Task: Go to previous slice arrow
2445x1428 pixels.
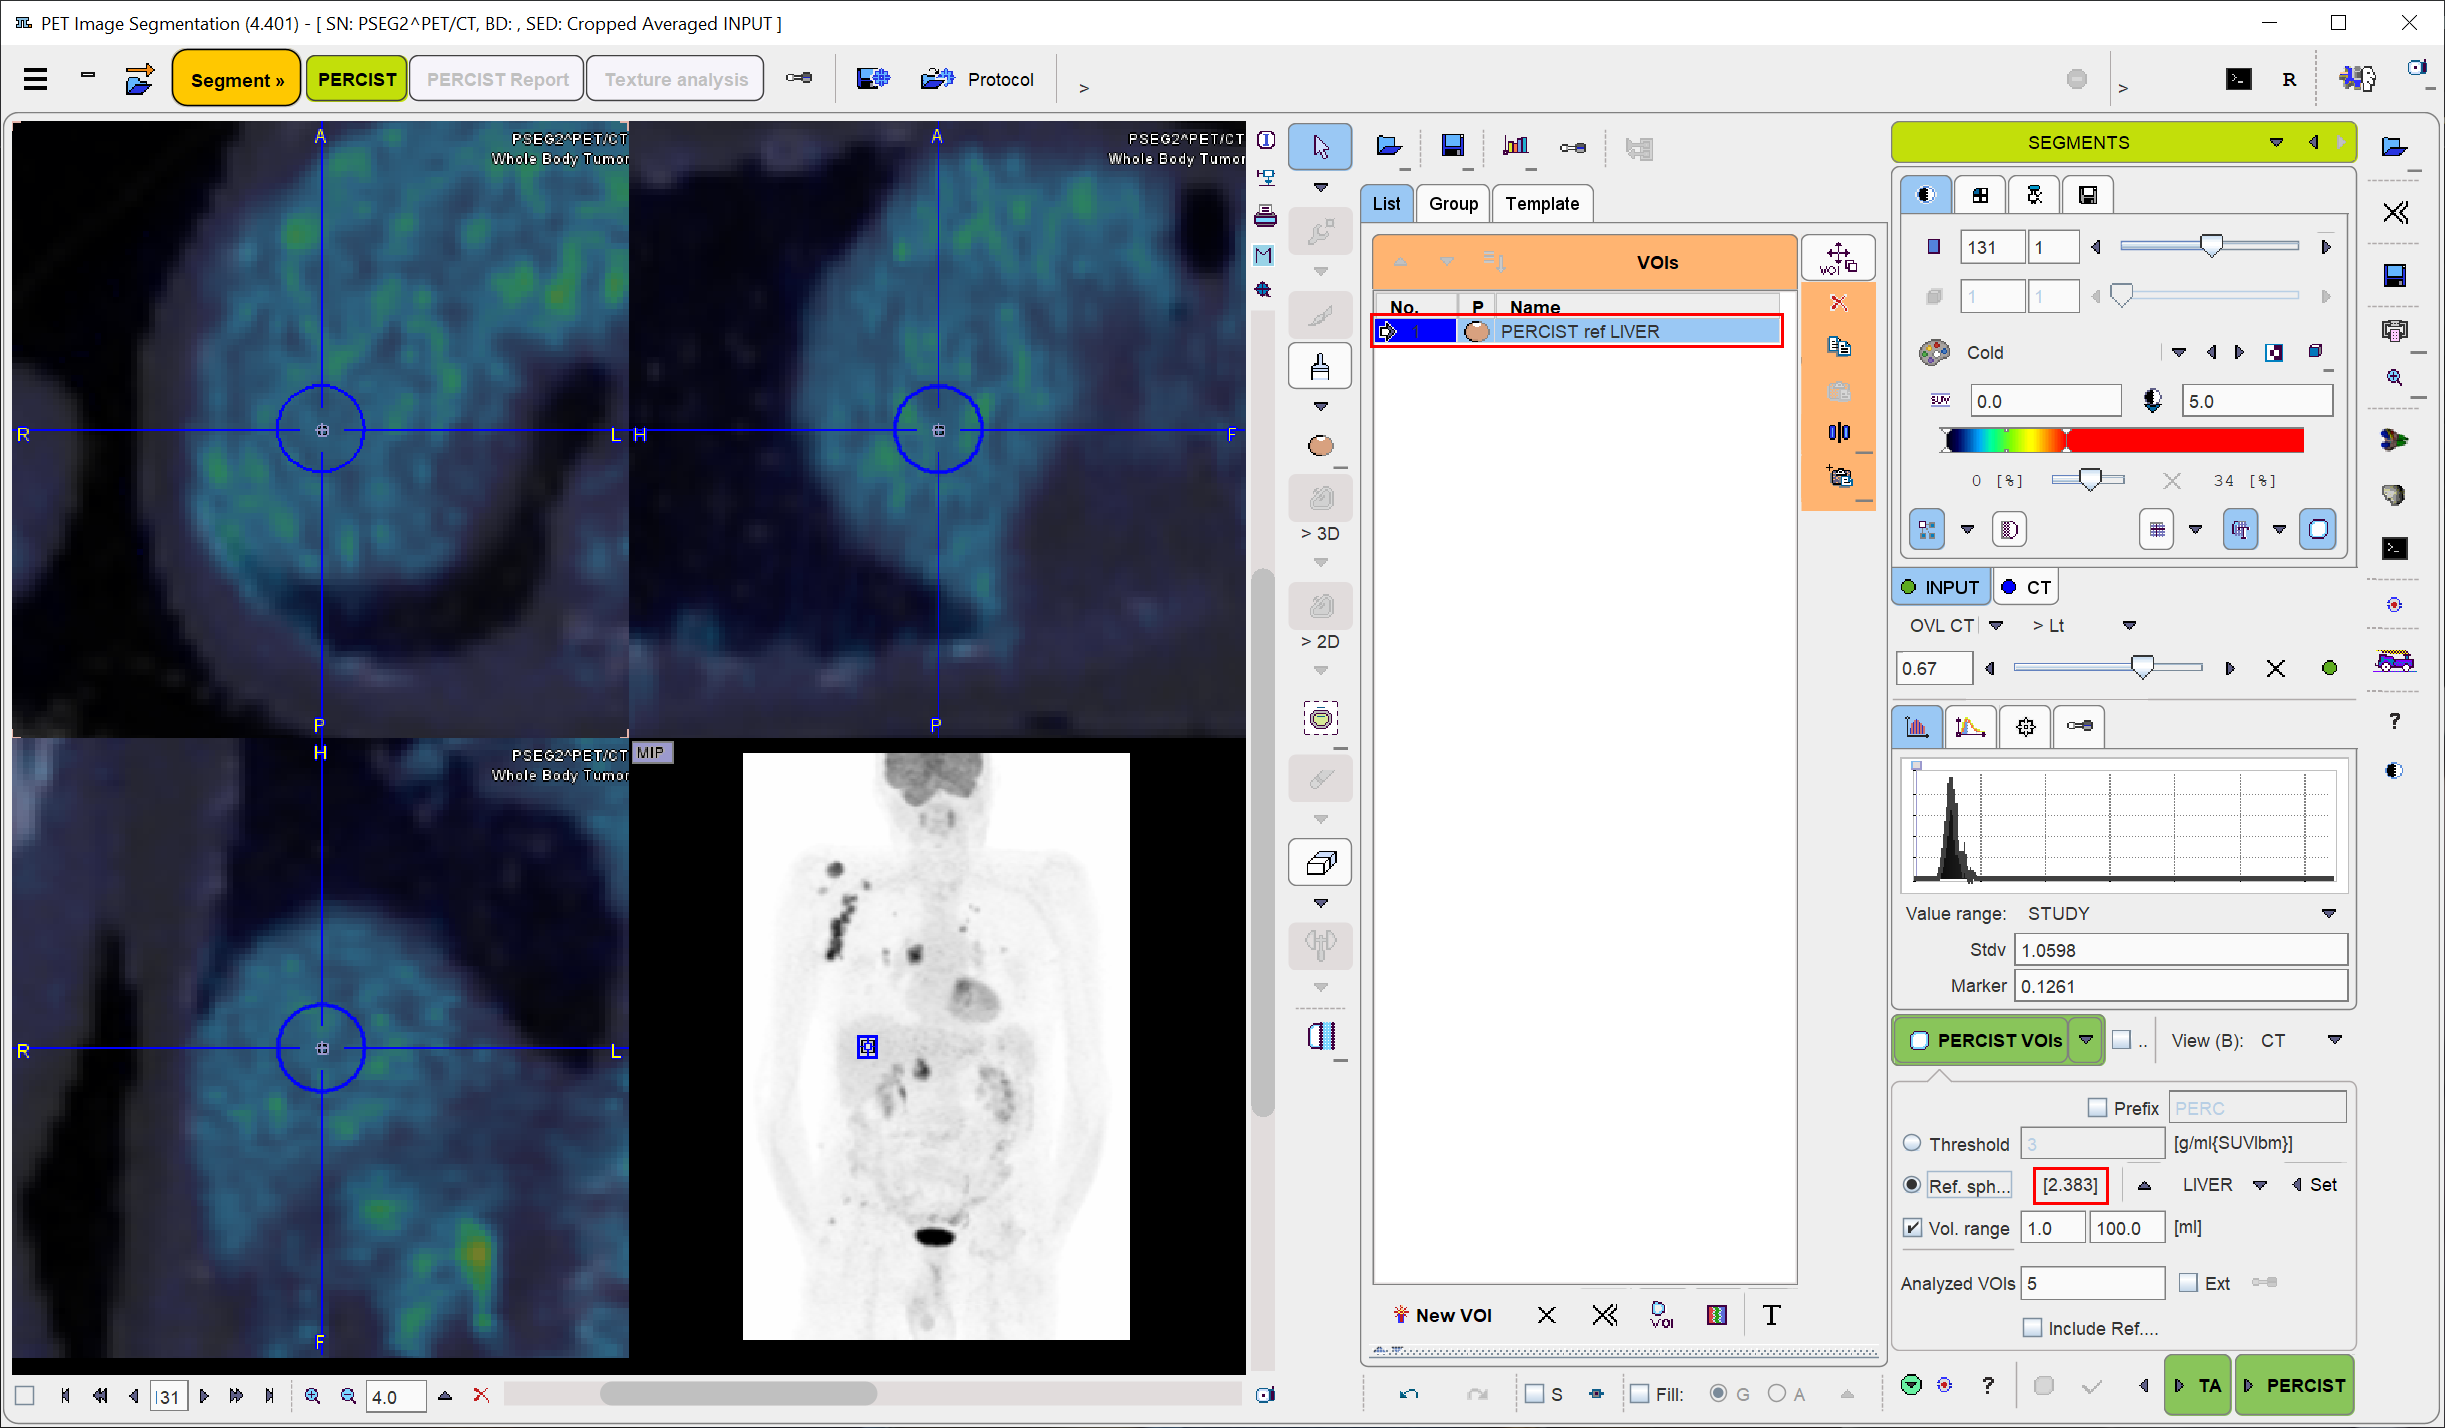Action: point(133,1396)
